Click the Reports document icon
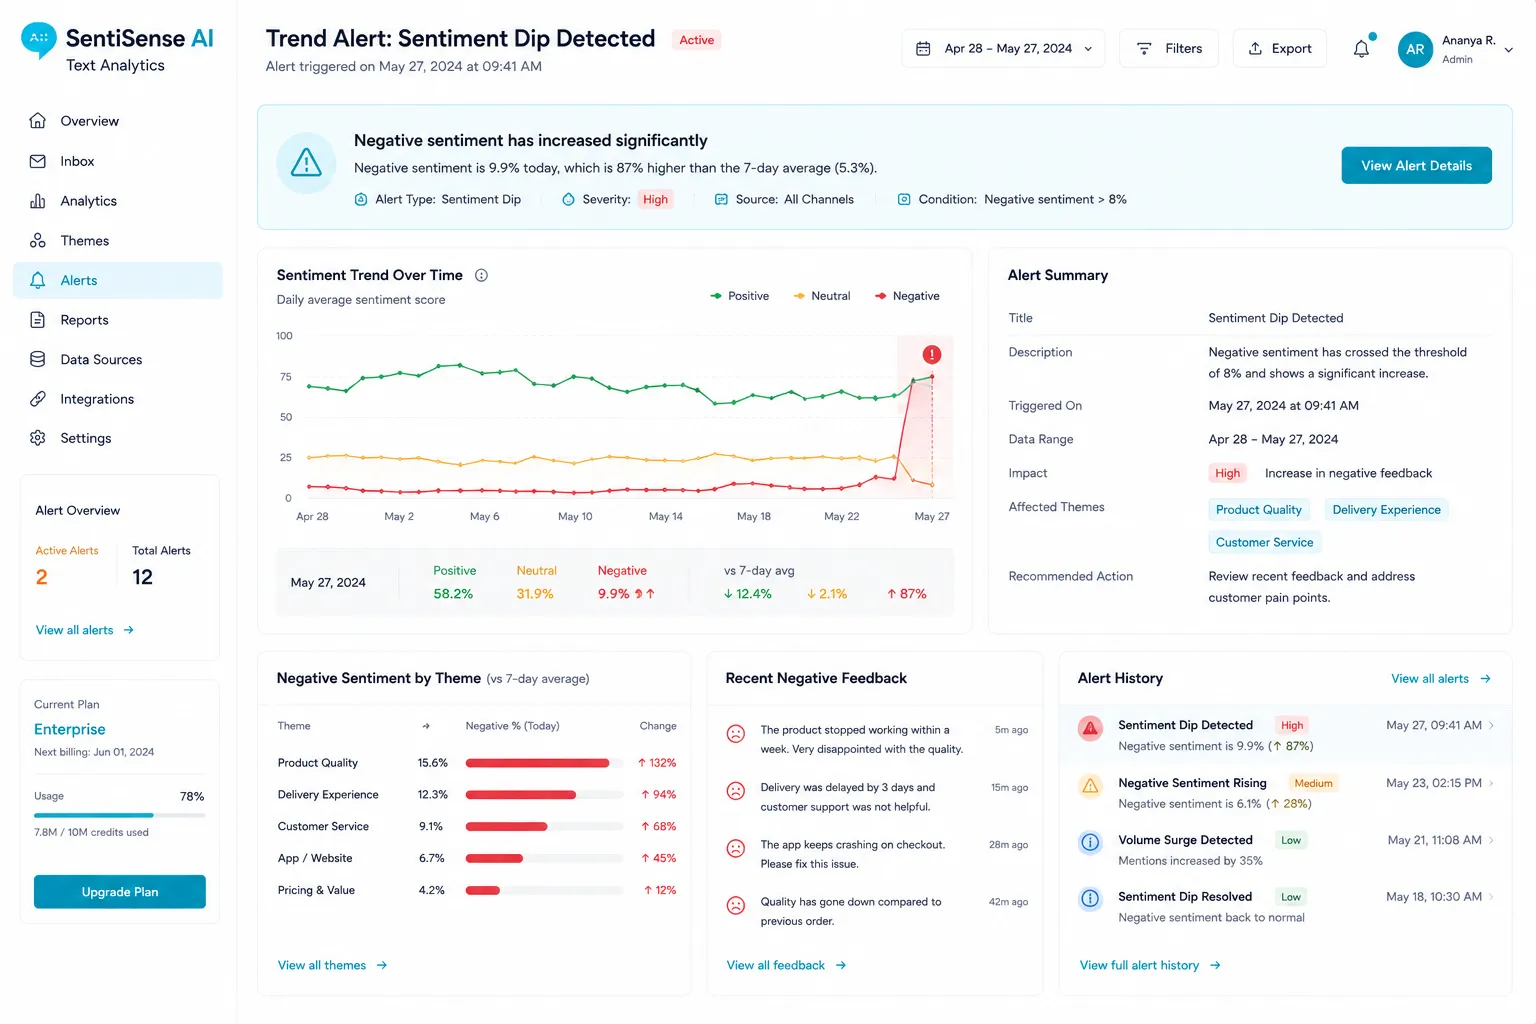Image resolution: width=1536 pixels, height=1024 pixels. click(x=38, y=320)
